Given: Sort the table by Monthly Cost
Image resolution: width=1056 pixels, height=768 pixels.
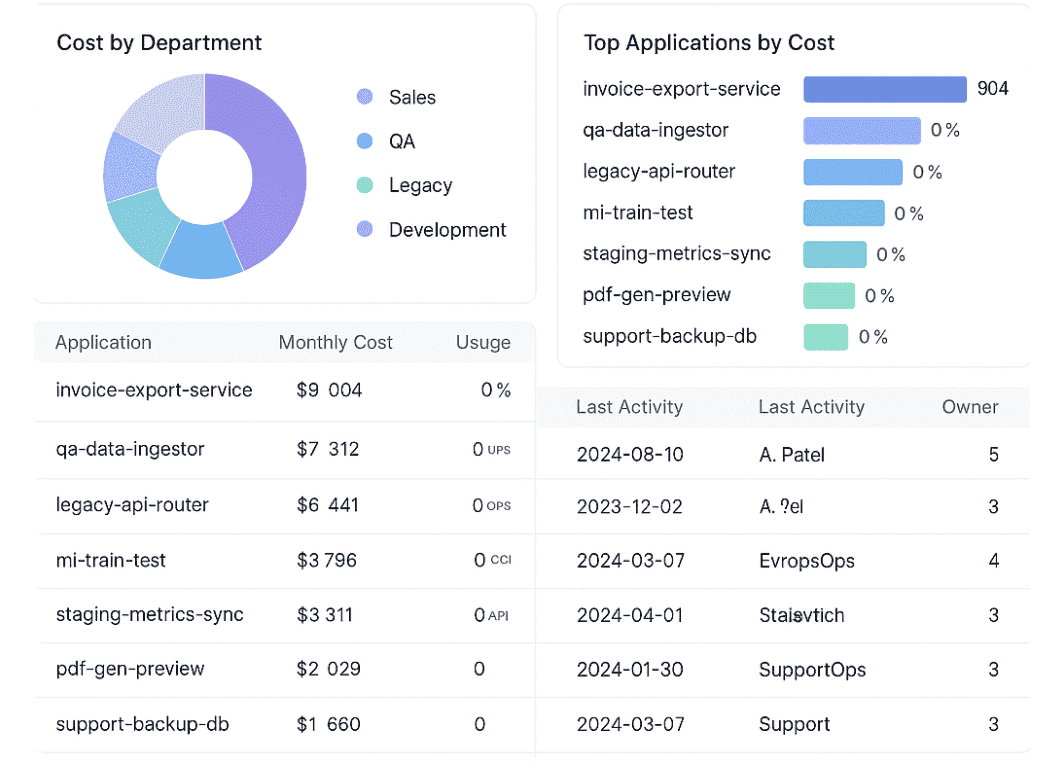Looking at the screenshot, I should click(335, 342).
